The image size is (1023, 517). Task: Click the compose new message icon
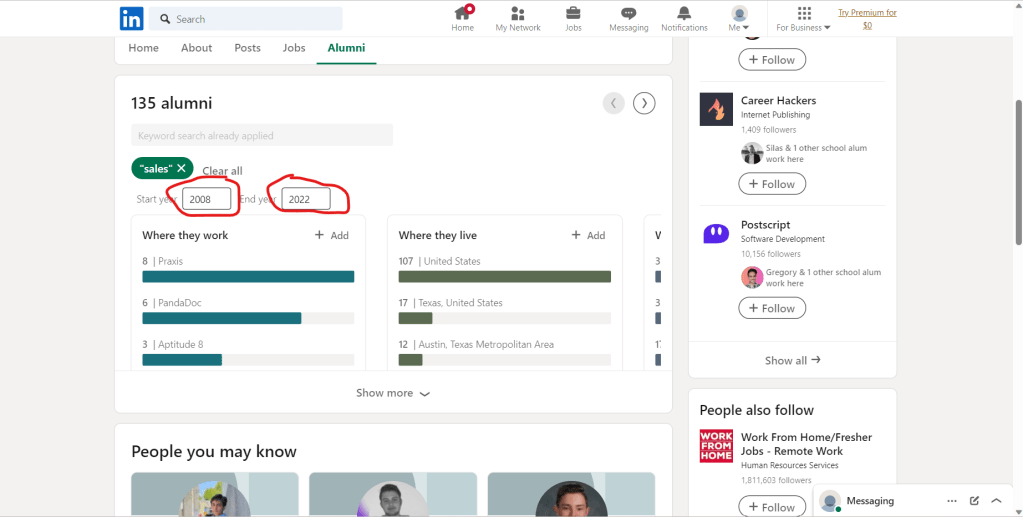point(974,501)
